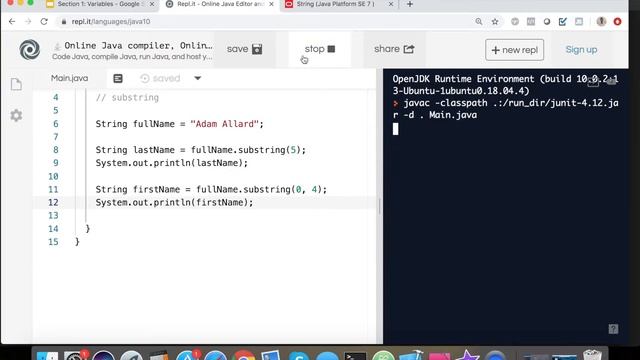This screenshot has height=360, width=640.
Task: Open Finder from the dock
Action: (47, 355)
